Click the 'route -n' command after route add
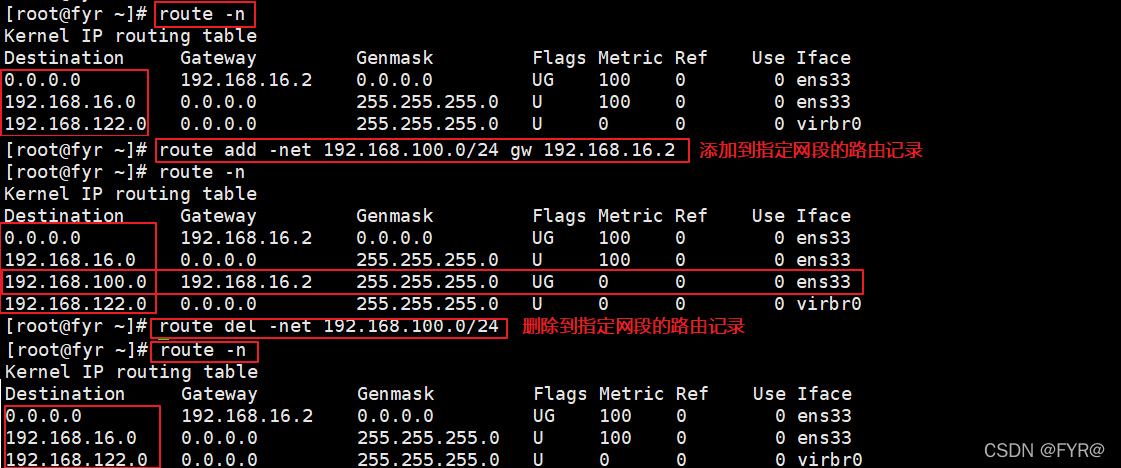This screenshot has height=468, width=1121. [x=202, y=172]
